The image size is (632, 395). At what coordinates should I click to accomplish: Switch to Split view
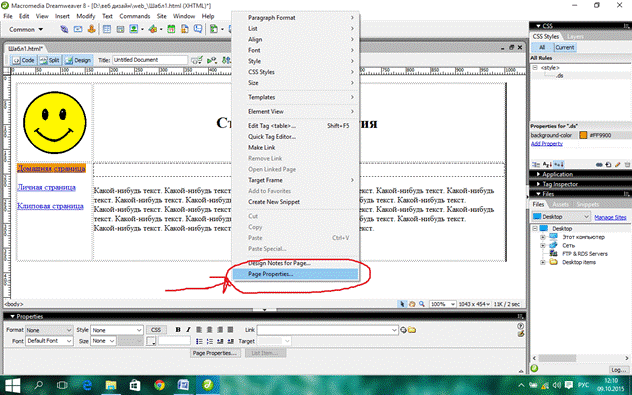pos(50,60)
